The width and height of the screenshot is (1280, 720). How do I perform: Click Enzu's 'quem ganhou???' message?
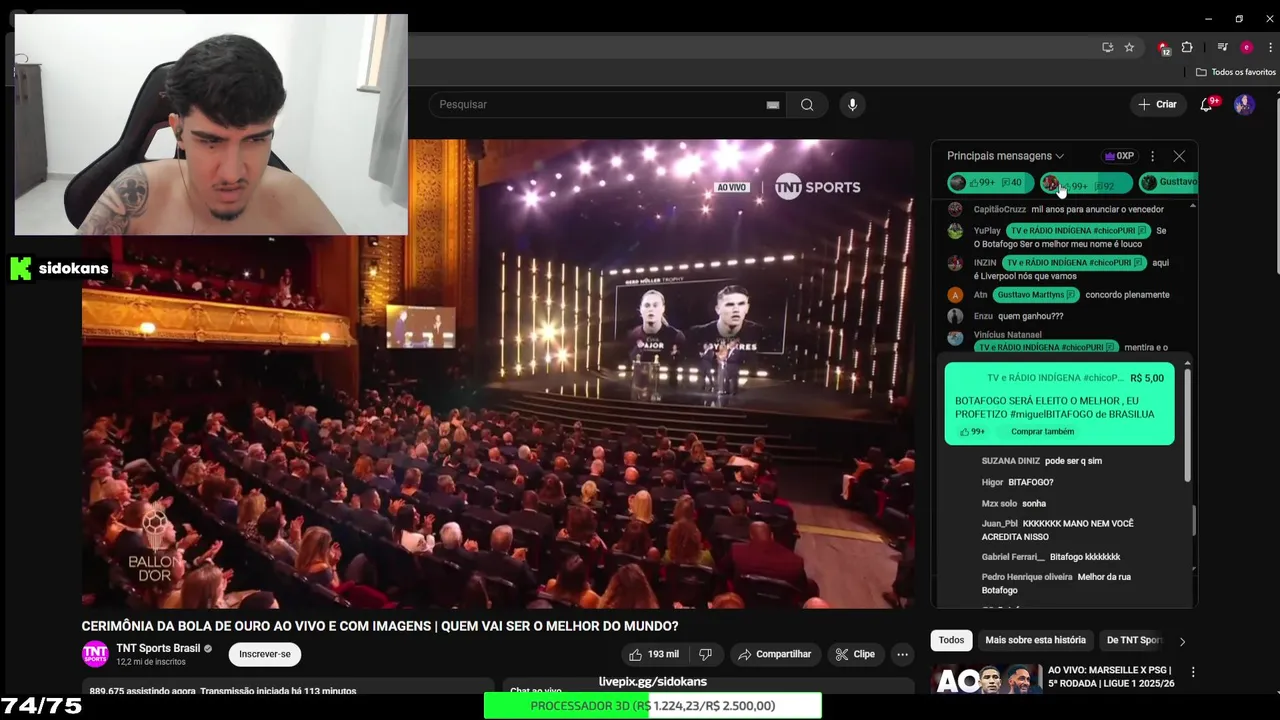click(x=1030, y=316)
